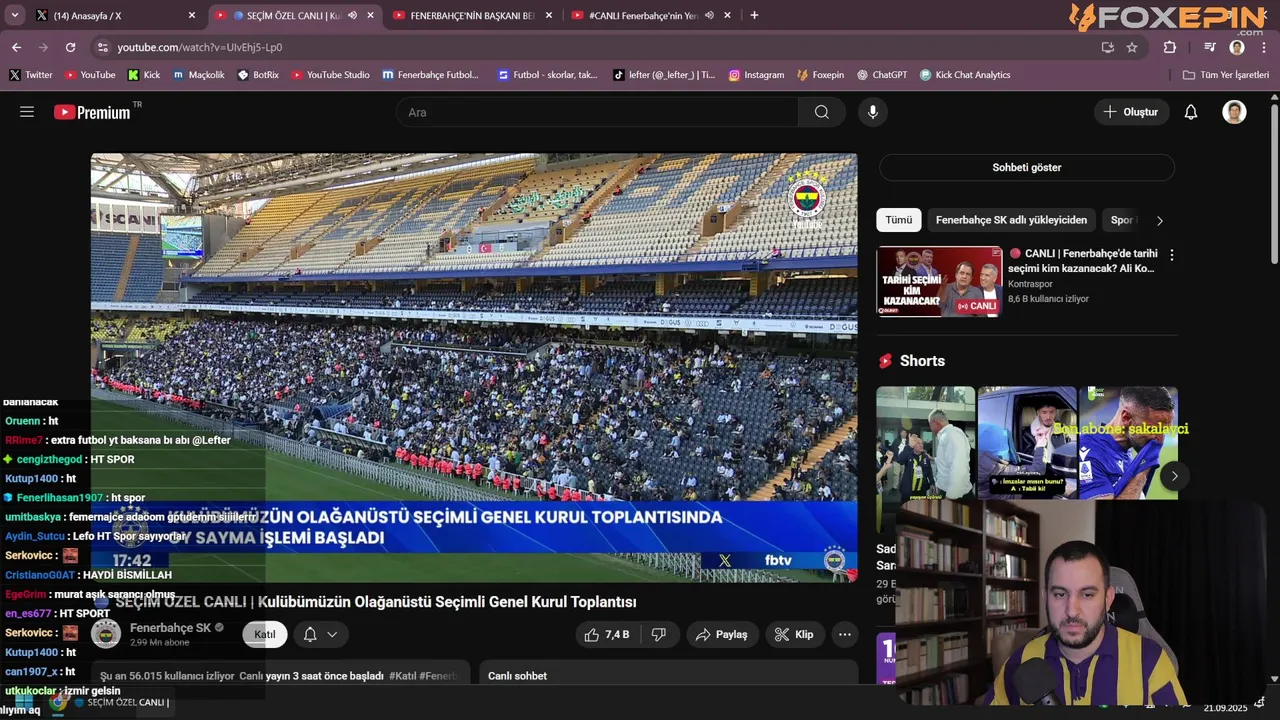Click the Katıl join button
This screenshot has height=720, width=1280.
tap(265, 634)
